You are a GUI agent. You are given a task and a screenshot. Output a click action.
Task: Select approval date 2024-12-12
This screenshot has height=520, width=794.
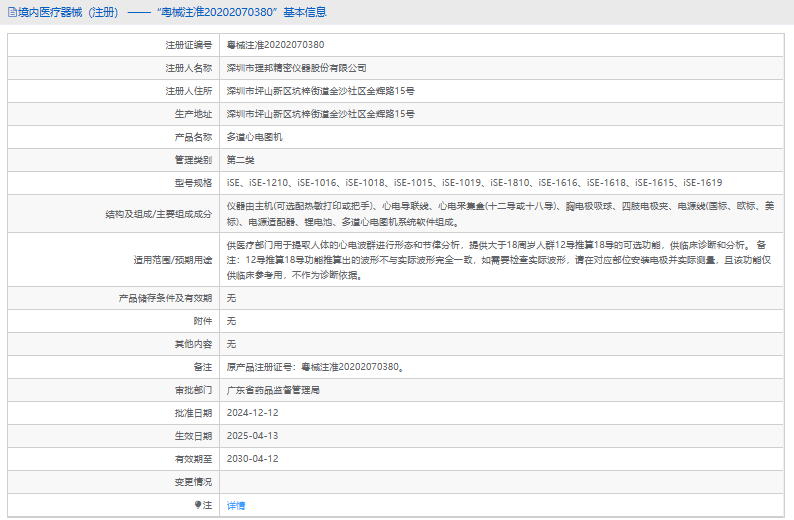click(253, 413)
